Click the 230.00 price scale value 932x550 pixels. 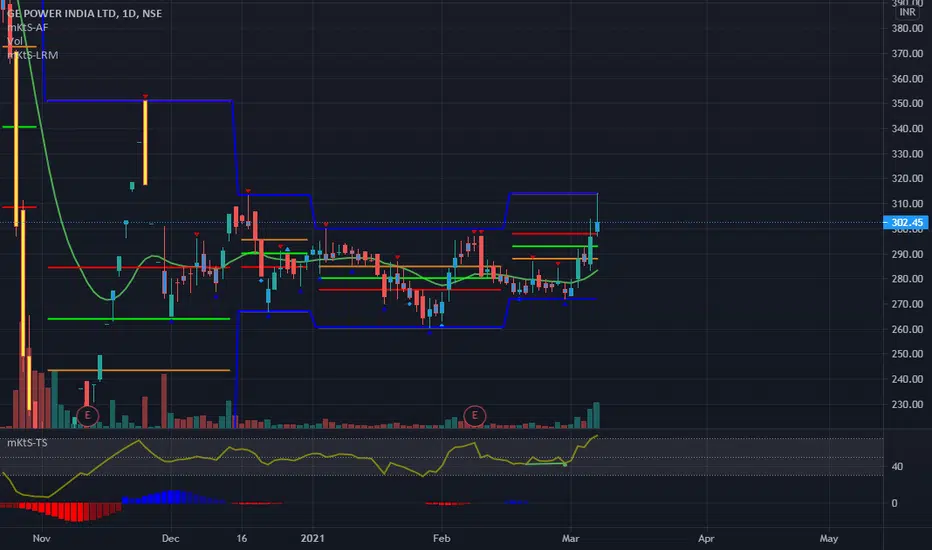[x=907, y=404]
